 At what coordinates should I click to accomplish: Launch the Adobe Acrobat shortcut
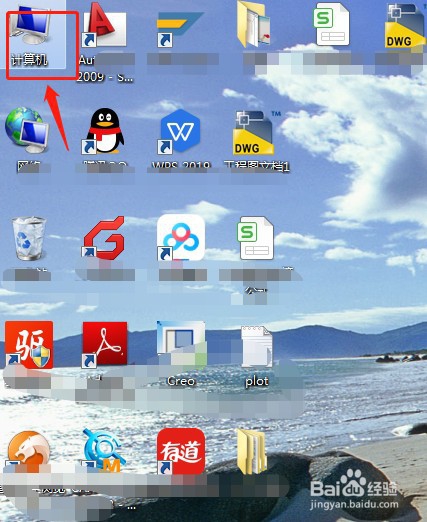click(x=105, y=345)
